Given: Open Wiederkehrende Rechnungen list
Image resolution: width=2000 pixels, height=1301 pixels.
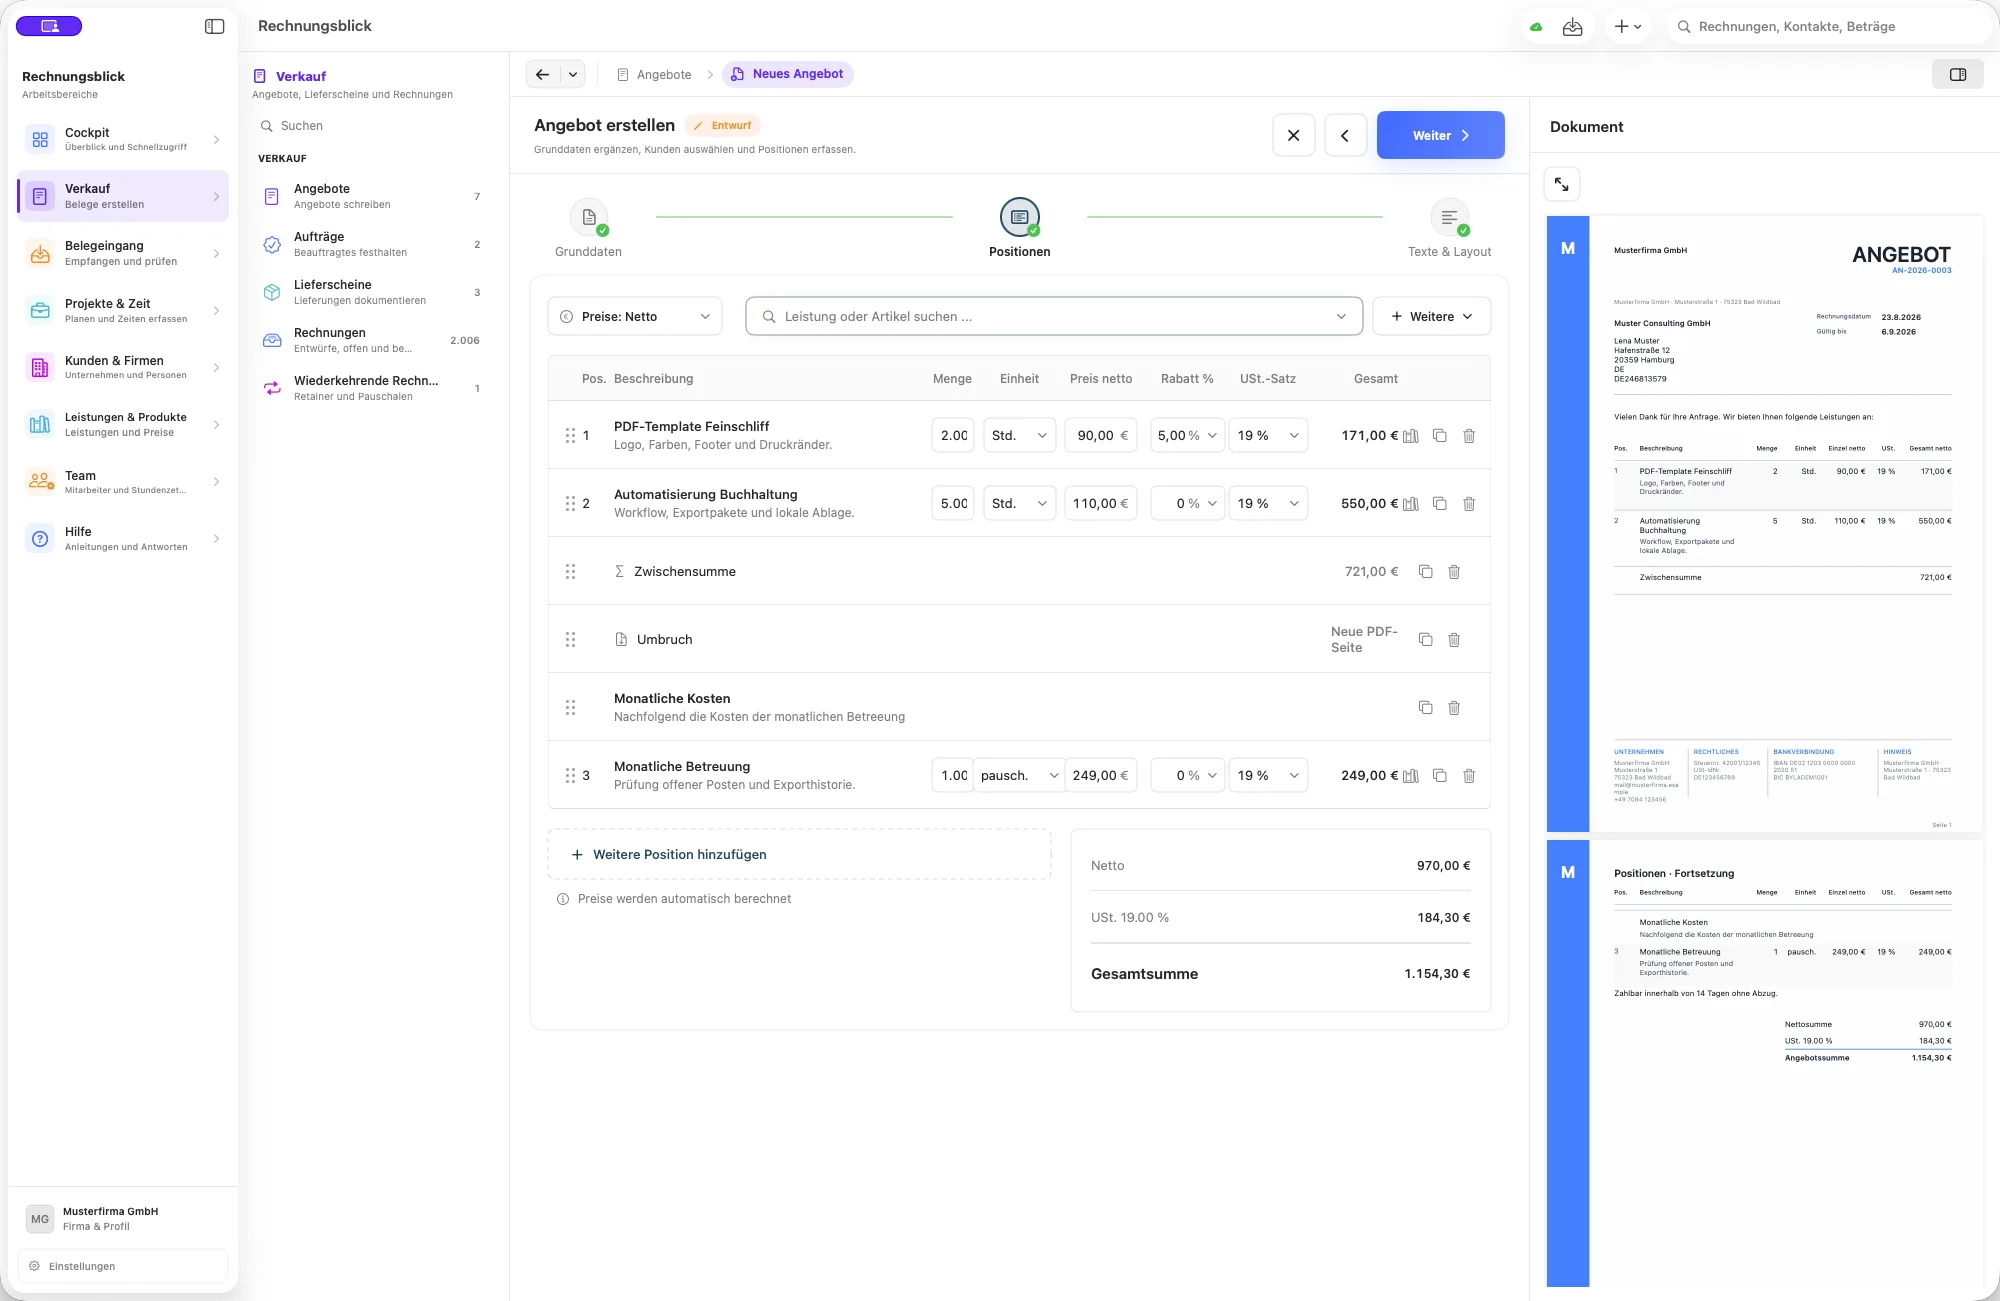Looking at the screenshot, I should click(x=372, y=388).
